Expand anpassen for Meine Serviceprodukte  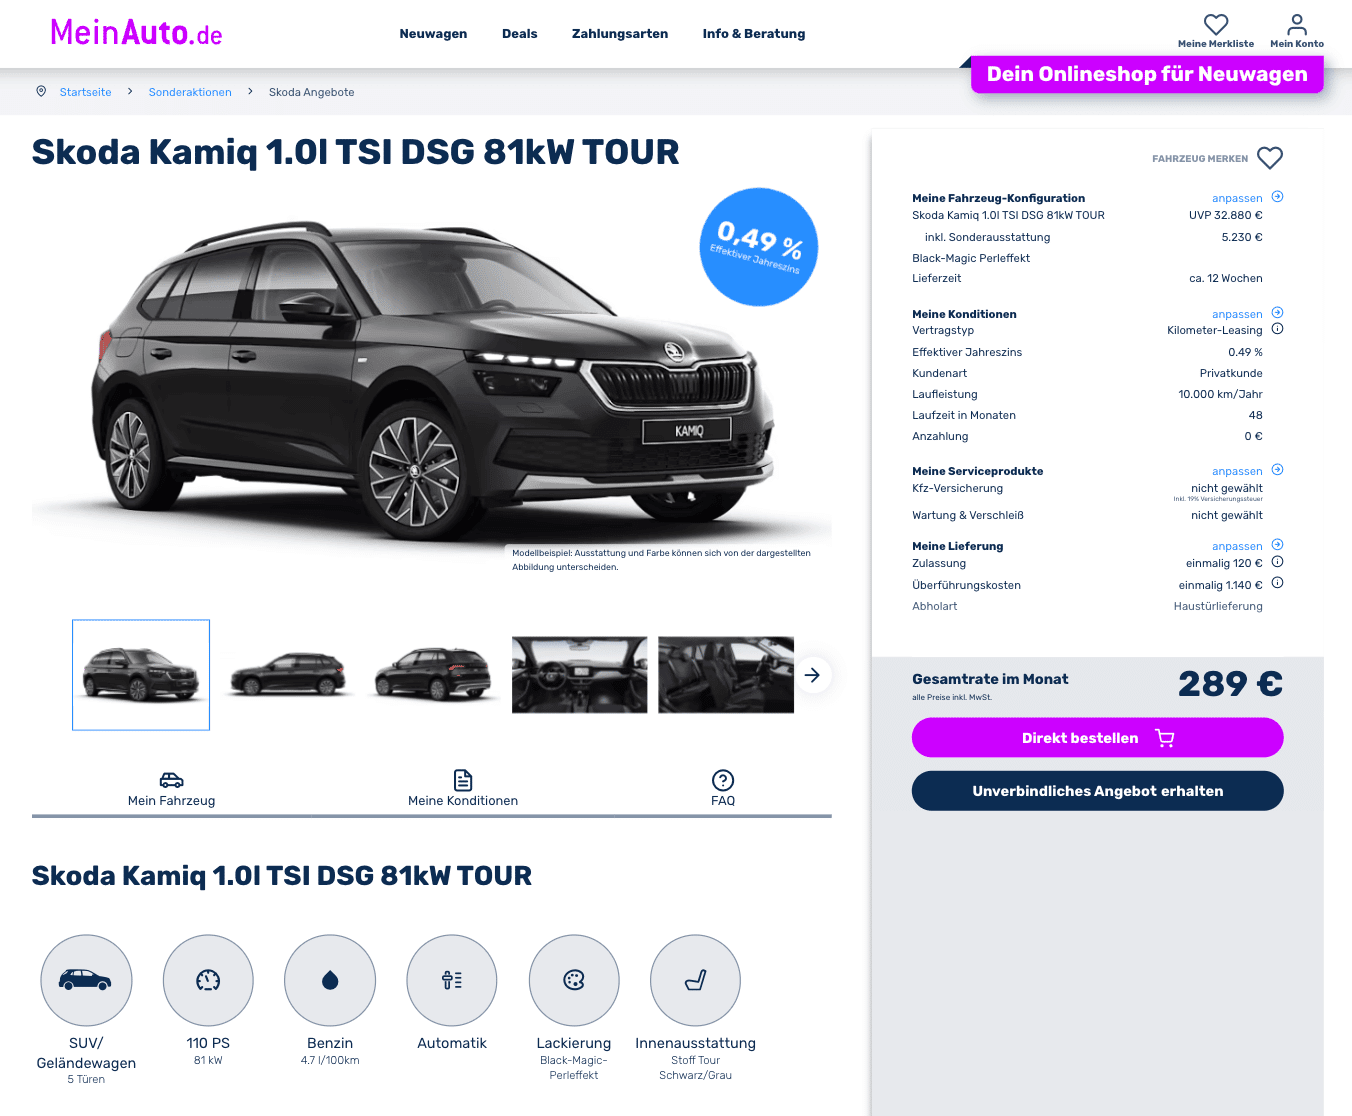(1247, 471)
